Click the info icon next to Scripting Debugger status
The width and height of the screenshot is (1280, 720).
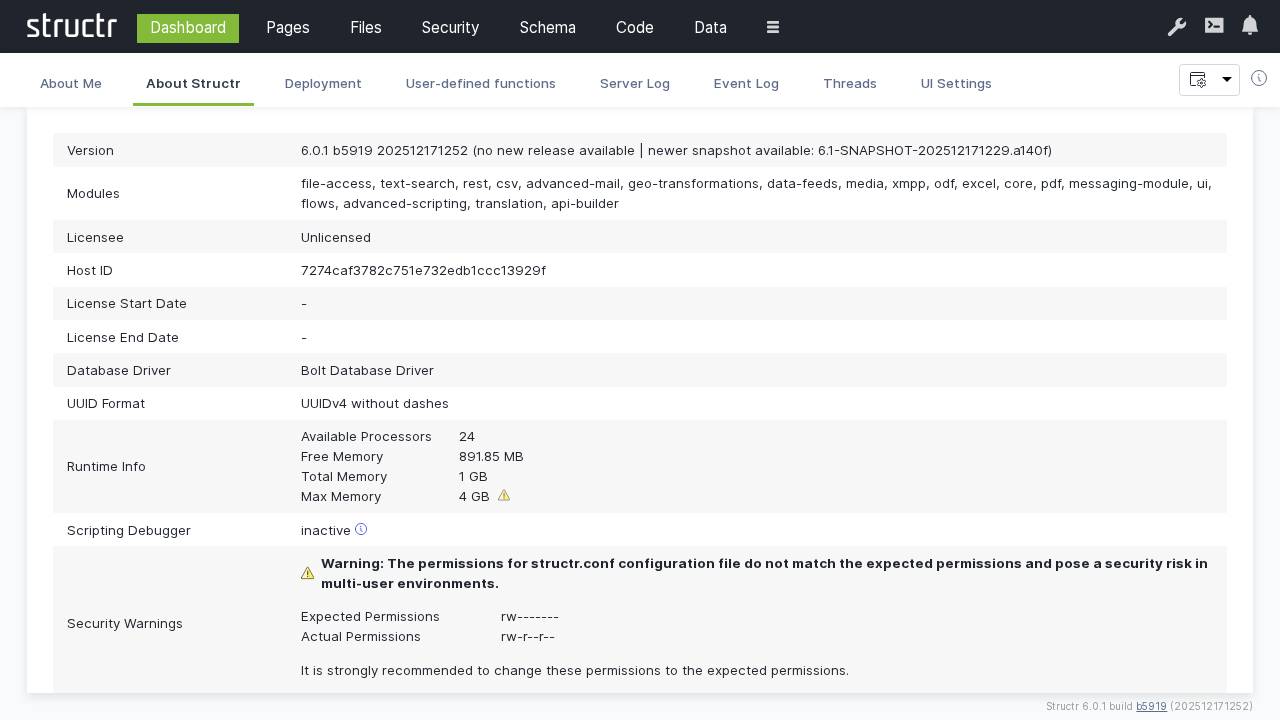tap(361, 529)
